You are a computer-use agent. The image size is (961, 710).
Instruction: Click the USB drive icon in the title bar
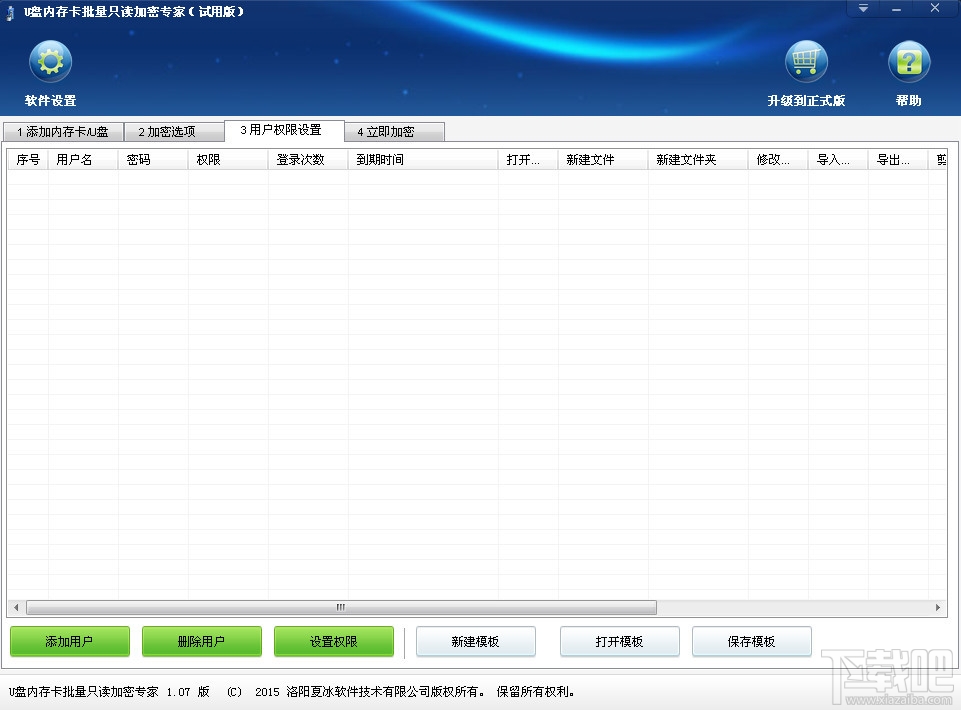tap(10, 9)
